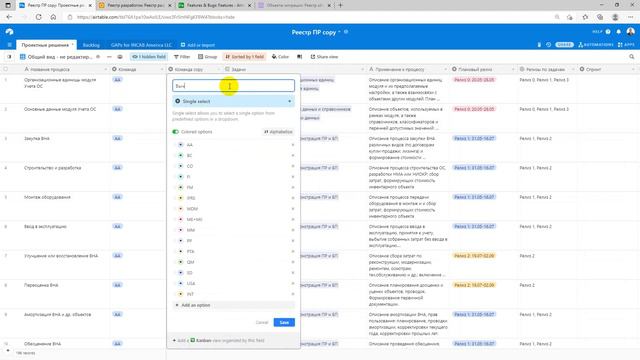Toggle the views sidebar icon

pyautogui.click(x=9, y=57)
